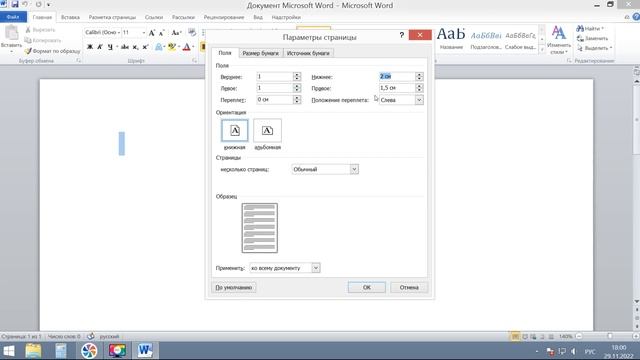This screenshot has height=360, width=640.
Task: Click stepper arrows of Переплет field
Action: tap(297, 100)
